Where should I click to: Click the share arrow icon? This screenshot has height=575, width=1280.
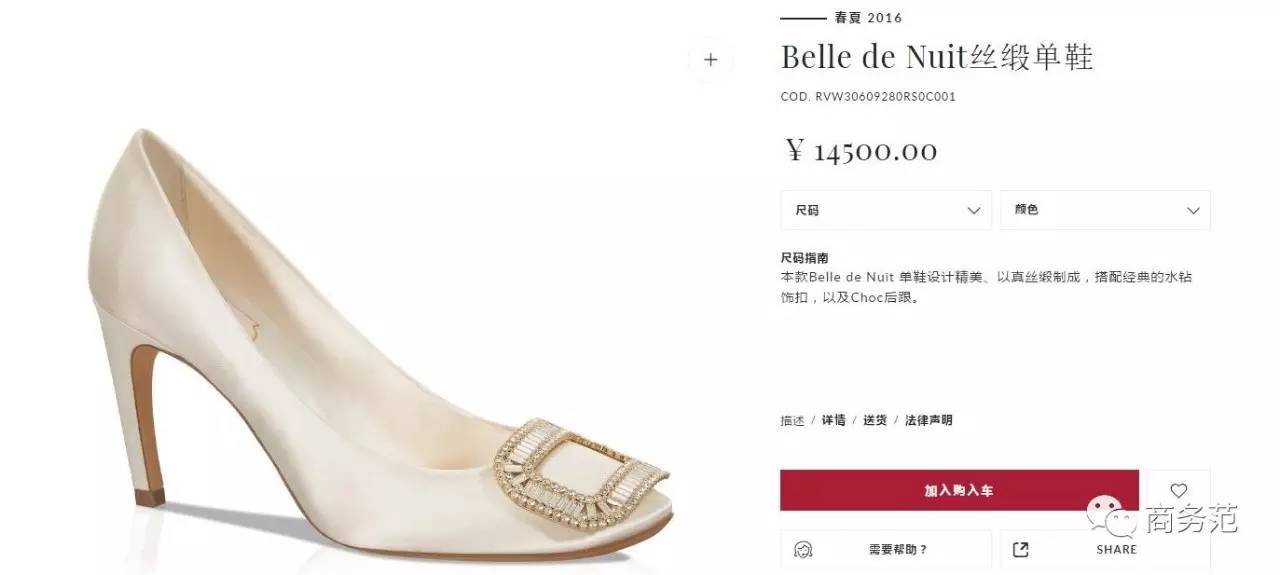[x=1020, y=550]
